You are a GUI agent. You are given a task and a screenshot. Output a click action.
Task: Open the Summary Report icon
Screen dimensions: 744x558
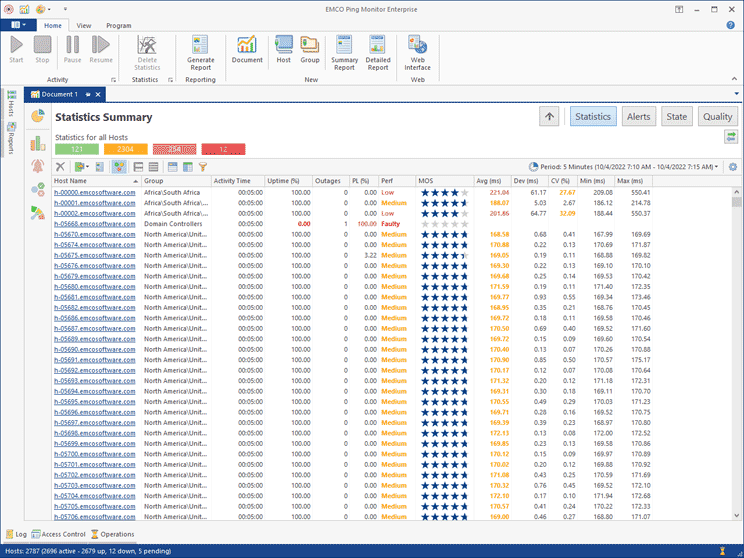point(344,50)
